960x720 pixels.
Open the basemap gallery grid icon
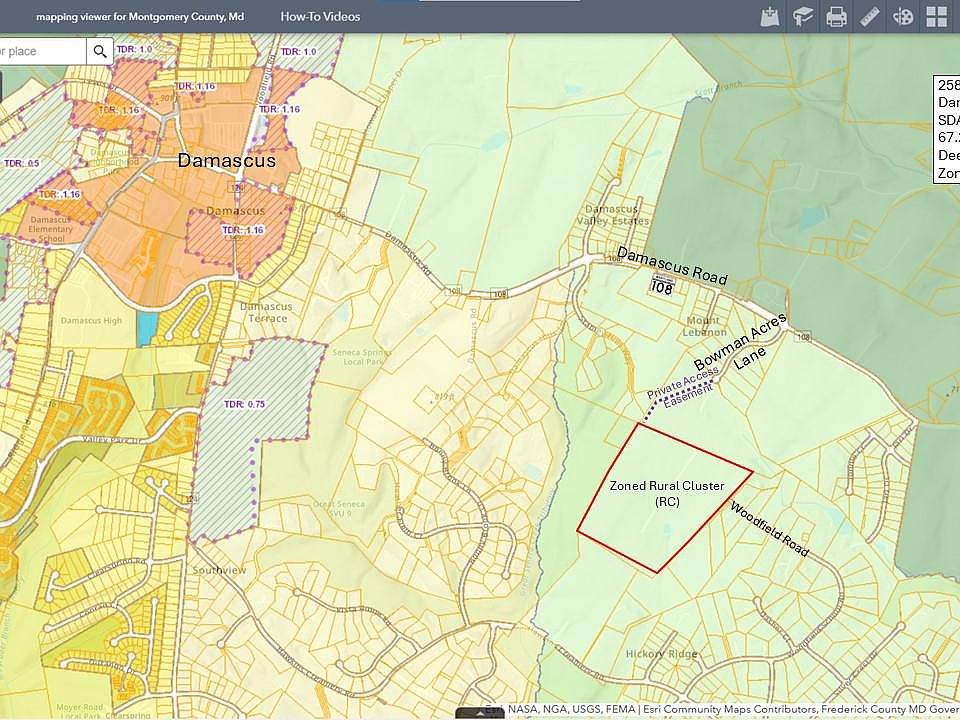click(x=936, y=17)
